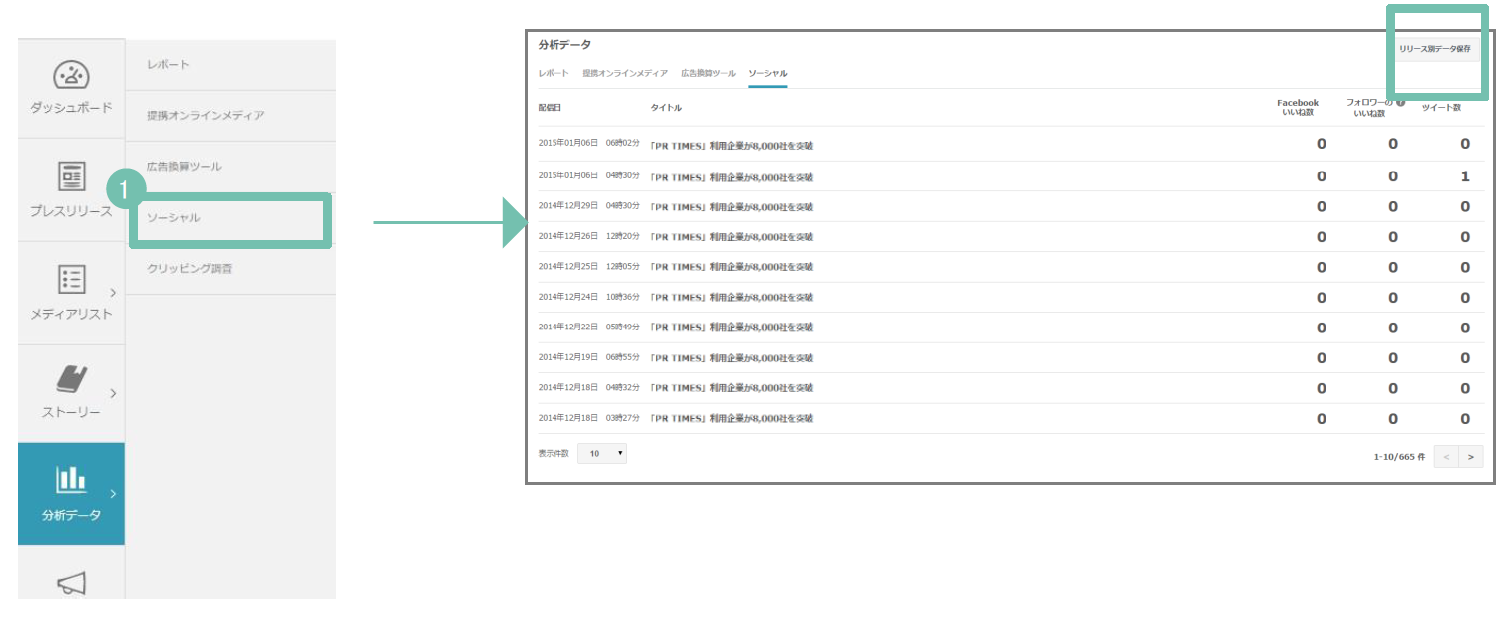Click the リリース別データ保存 button

1434,49
